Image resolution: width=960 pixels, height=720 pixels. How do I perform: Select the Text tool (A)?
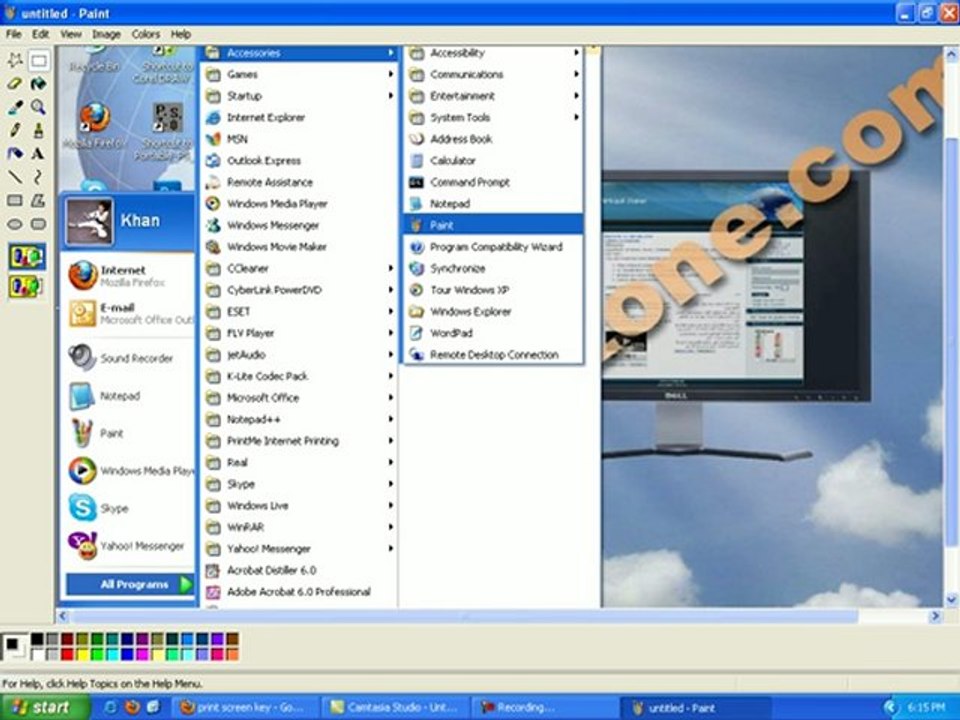[38, 153]
